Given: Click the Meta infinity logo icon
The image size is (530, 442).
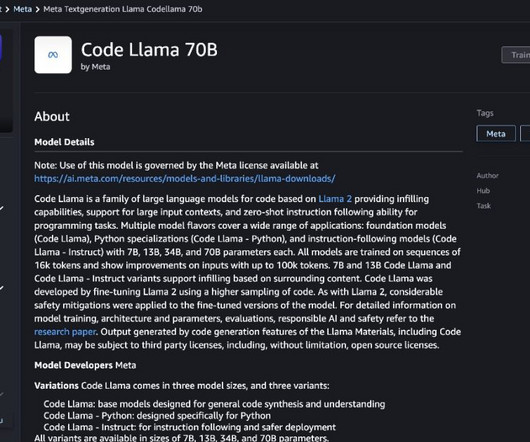Looking at the screenshot, I should click(53, 55).
